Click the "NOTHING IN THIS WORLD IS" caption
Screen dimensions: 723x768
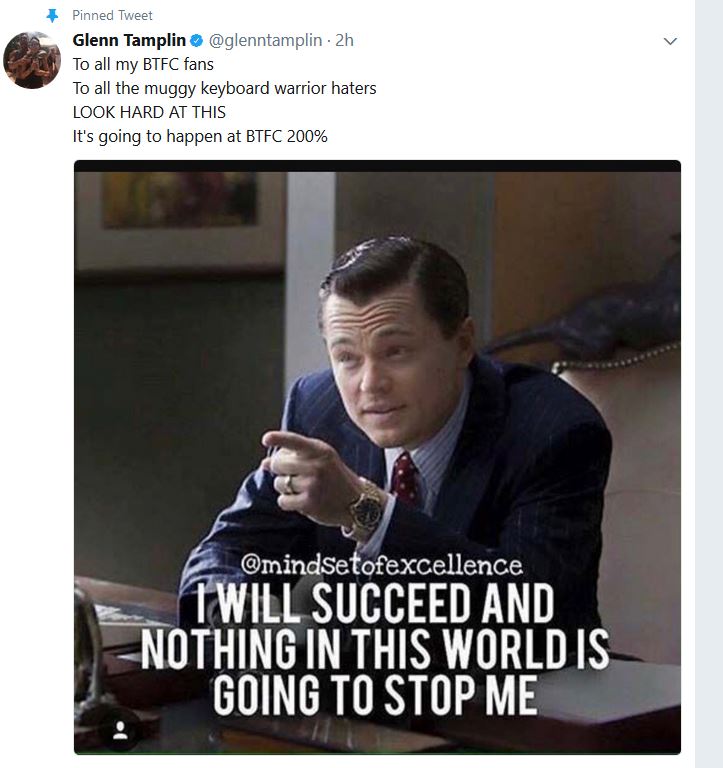(x=375, y=650)
